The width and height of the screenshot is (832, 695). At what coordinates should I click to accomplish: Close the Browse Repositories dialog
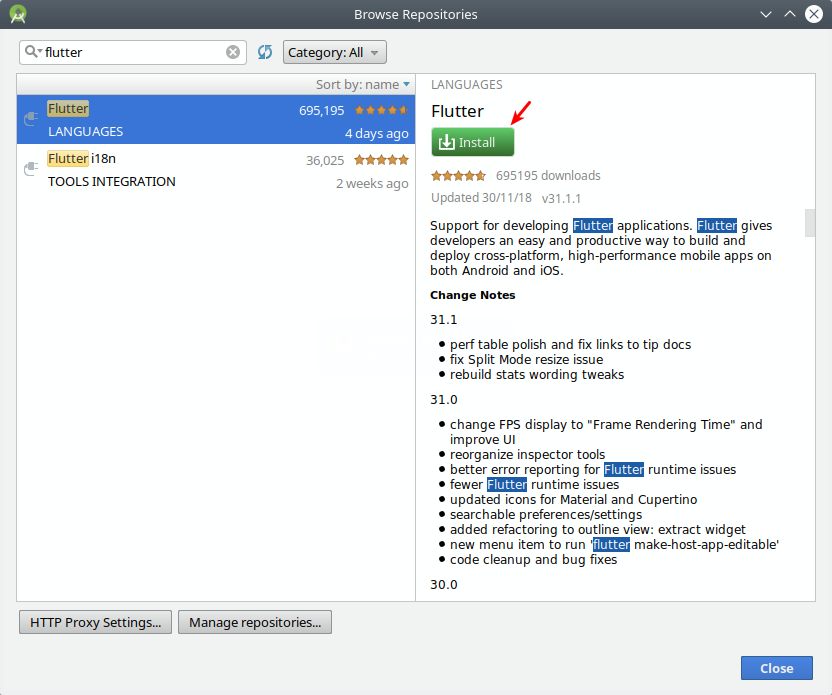point(776,668)
